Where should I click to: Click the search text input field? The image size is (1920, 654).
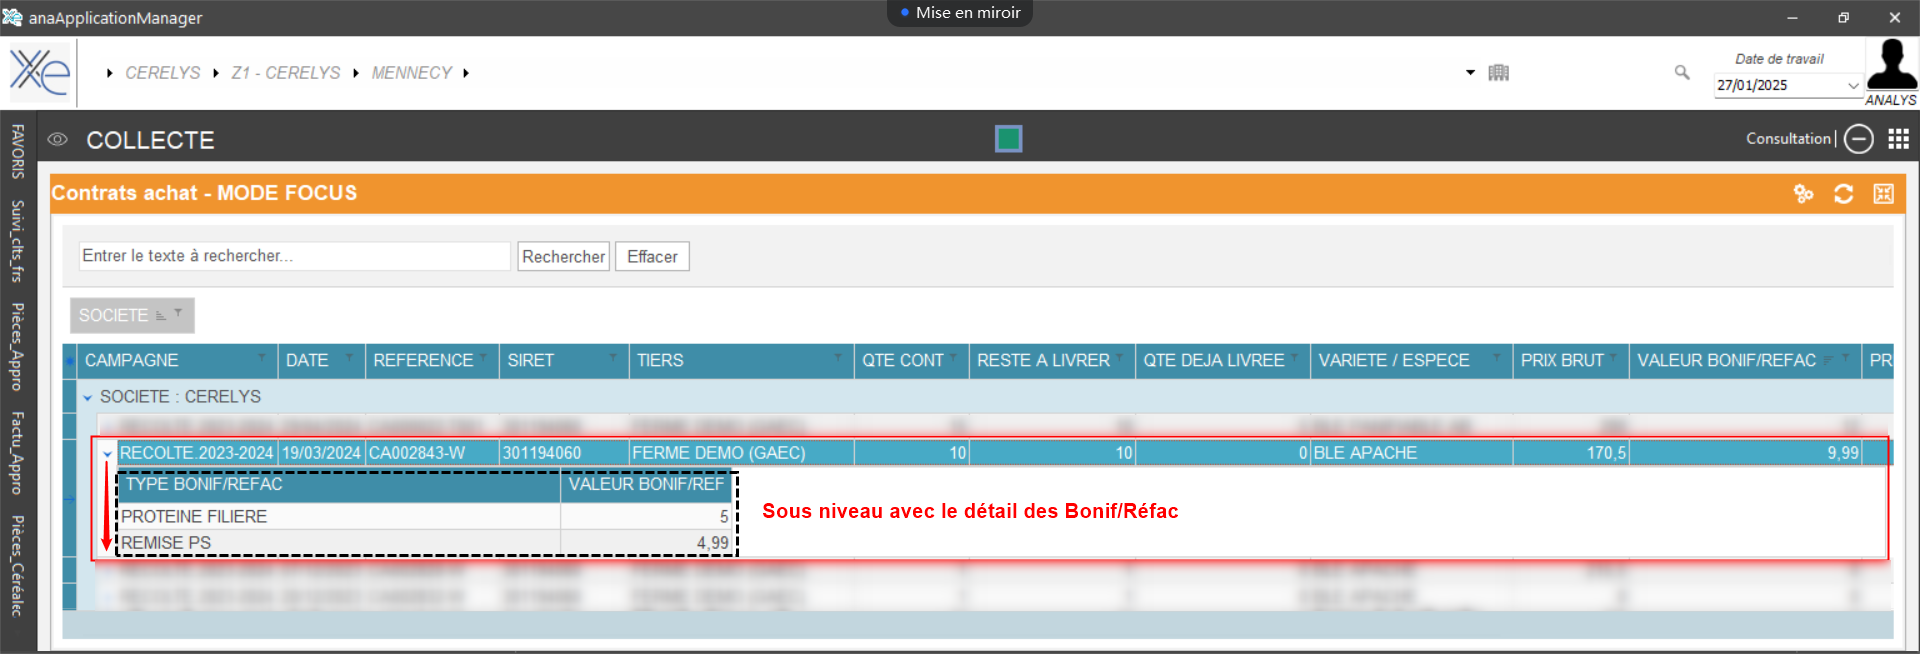click(x=294, y=256)
